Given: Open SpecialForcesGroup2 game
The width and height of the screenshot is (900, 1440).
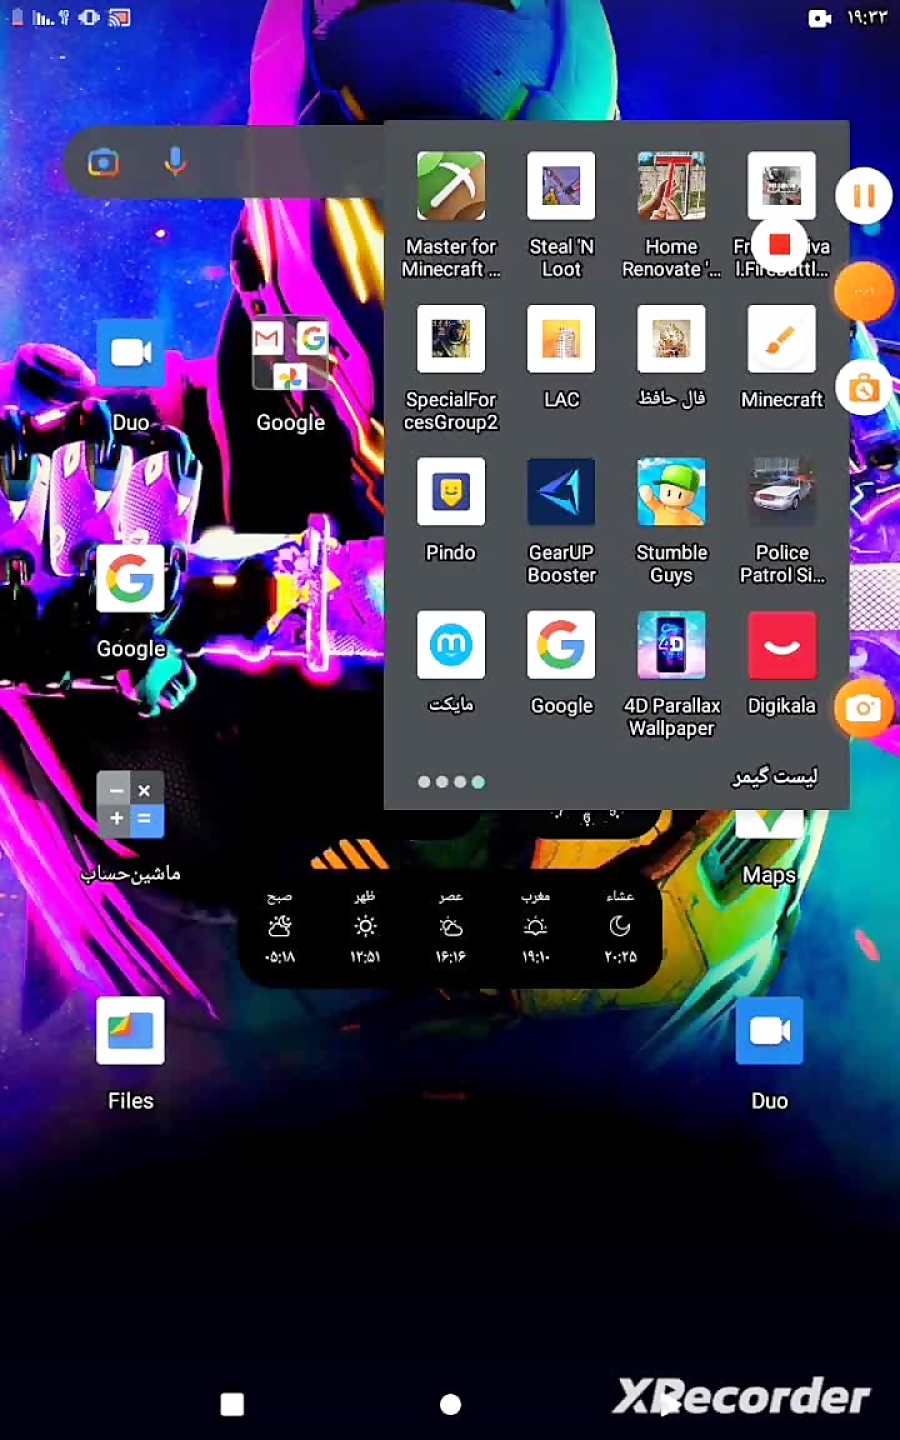Looking at the screenshot, I should pyautogui.click(x=451, y=339).
